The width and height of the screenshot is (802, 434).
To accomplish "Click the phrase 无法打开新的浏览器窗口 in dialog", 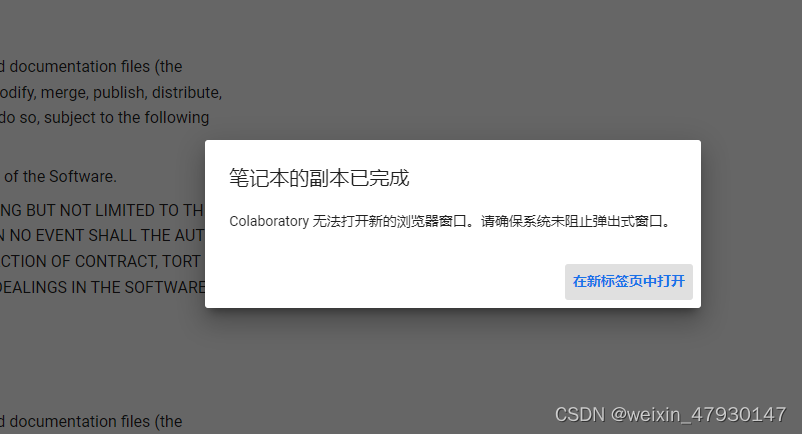I will point(389,221).
